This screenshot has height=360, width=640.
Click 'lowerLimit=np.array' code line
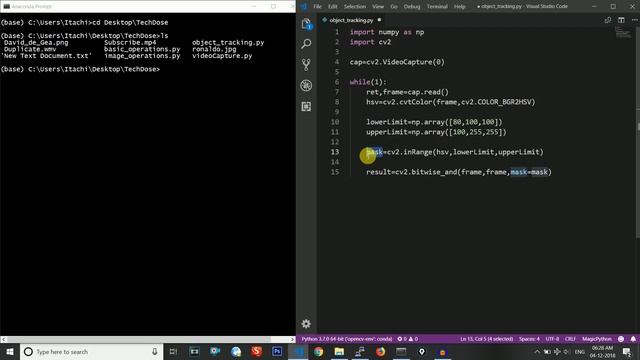[x=434, y=122]
